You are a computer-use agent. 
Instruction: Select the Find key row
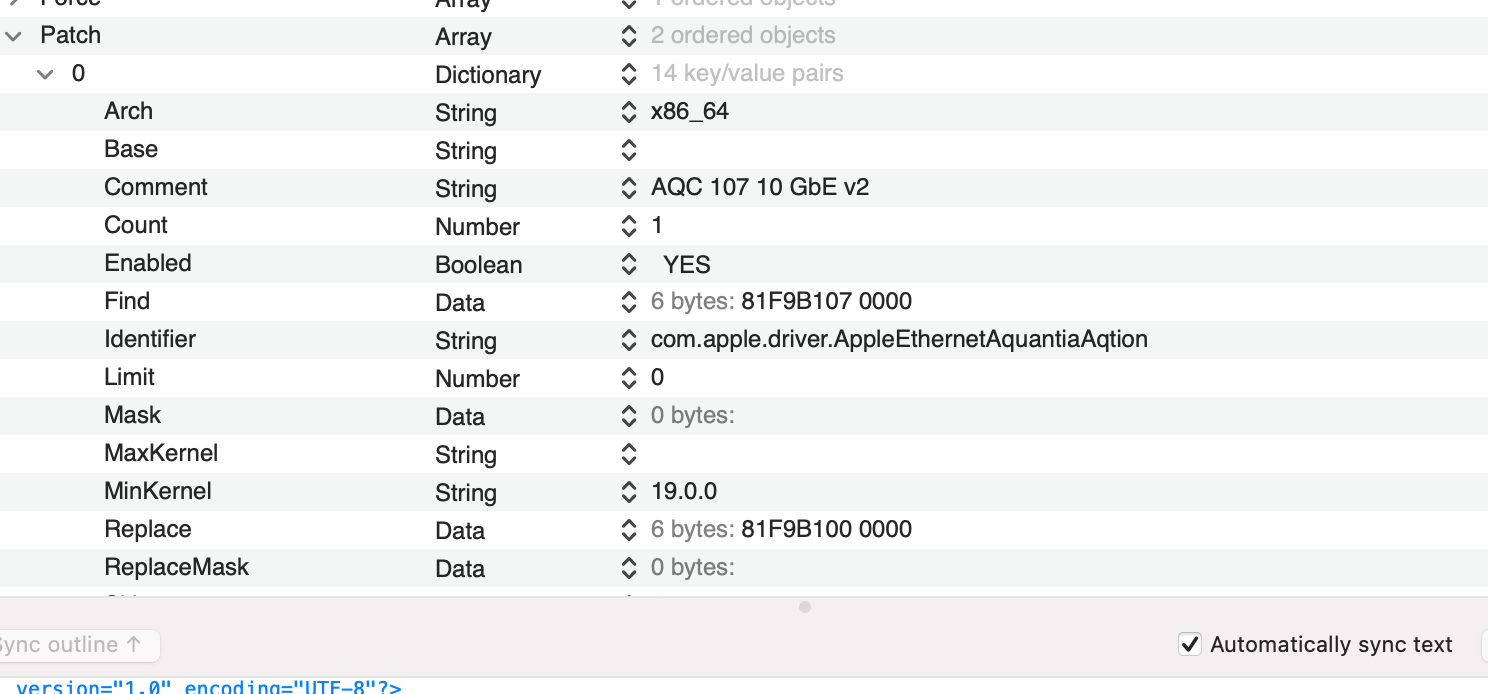coord(127,301)
